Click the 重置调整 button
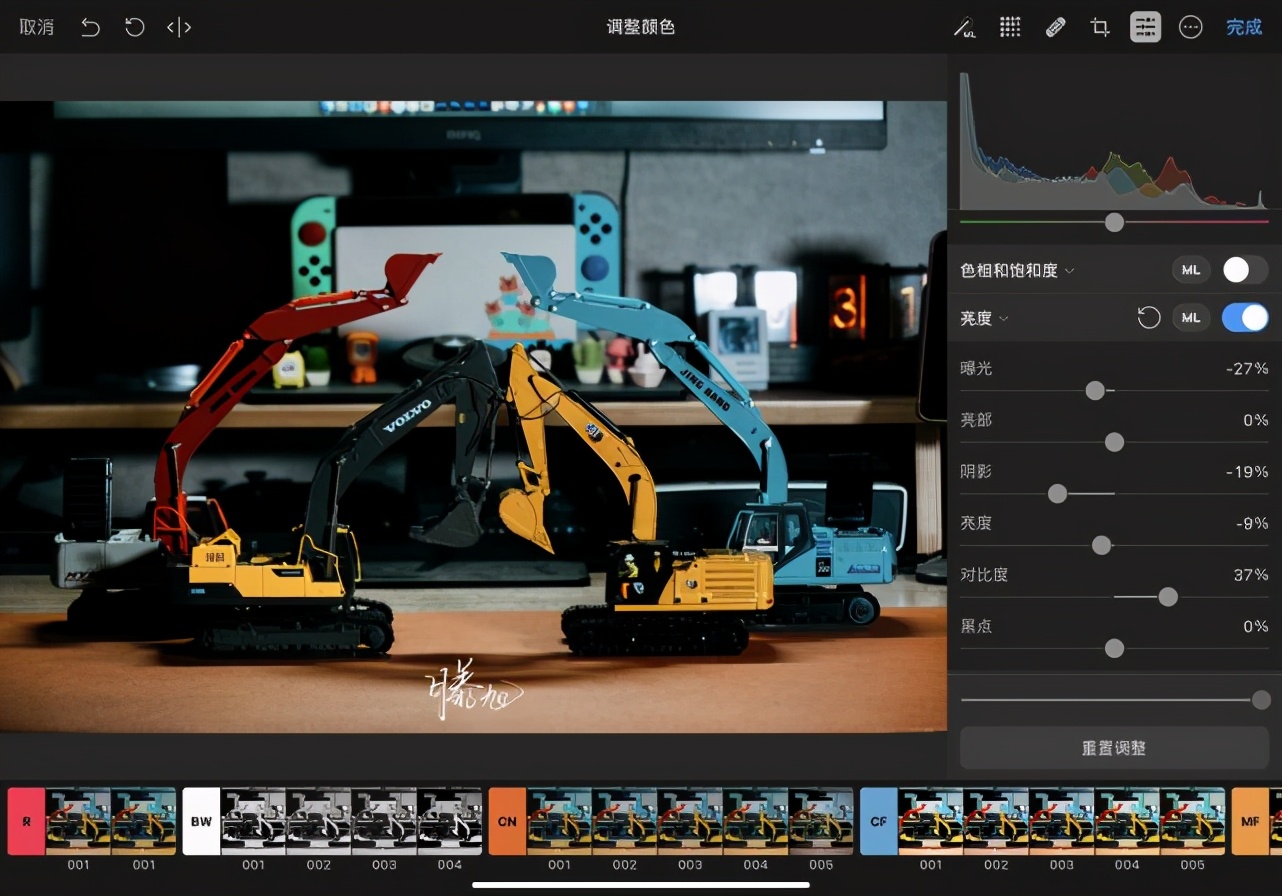This screenshot has height=896, width=1282. tap(1114, 748)
